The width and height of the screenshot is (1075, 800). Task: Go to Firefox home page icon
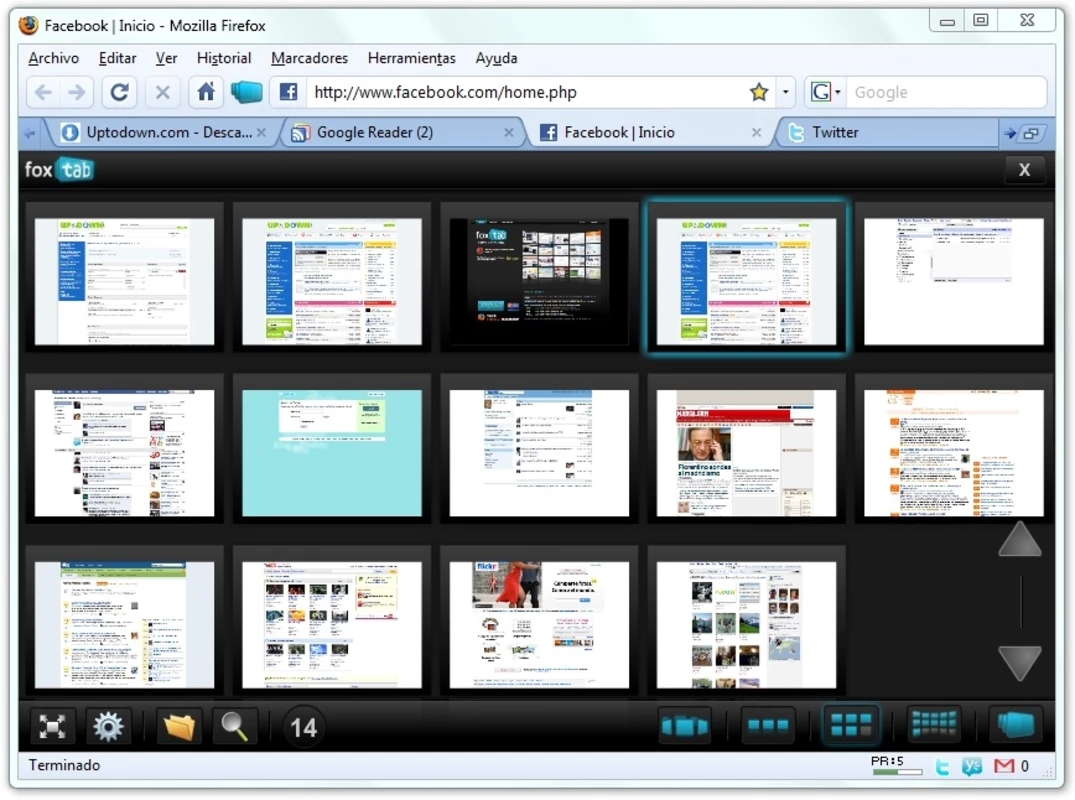206,92
